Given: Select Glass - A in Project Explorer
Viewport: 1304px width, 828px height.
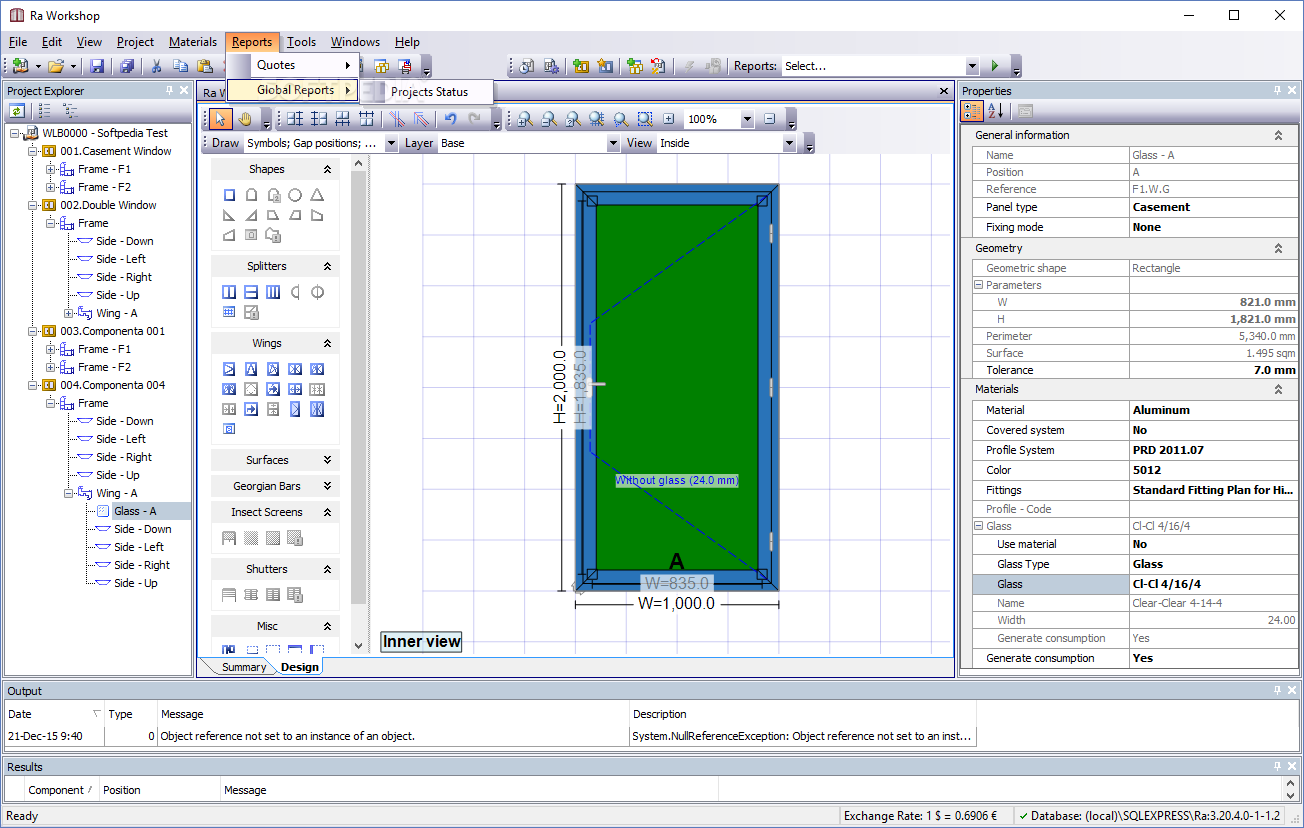Looking at the screenshot, I should tap(135, 511).
